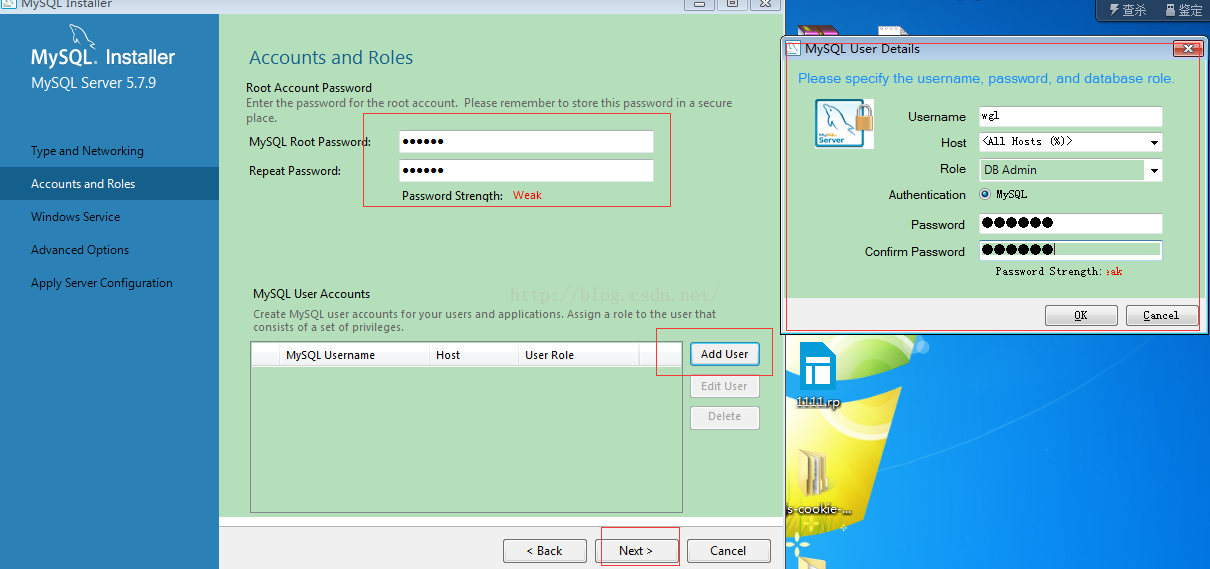Click the 鉴定 identify button at top right
Image resolution: width=1210 pixels, height=569 pixels.
(x=1182, y=10)
